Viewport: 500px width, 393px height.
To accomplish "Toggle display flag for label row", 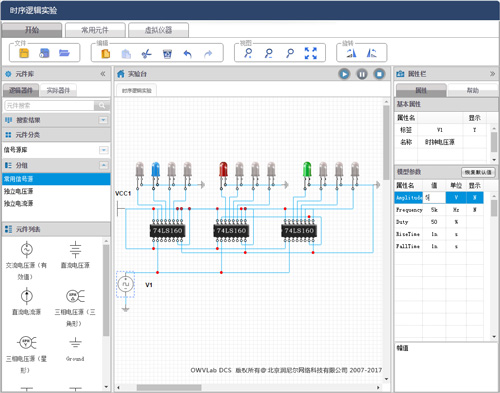I will point(475,130).
